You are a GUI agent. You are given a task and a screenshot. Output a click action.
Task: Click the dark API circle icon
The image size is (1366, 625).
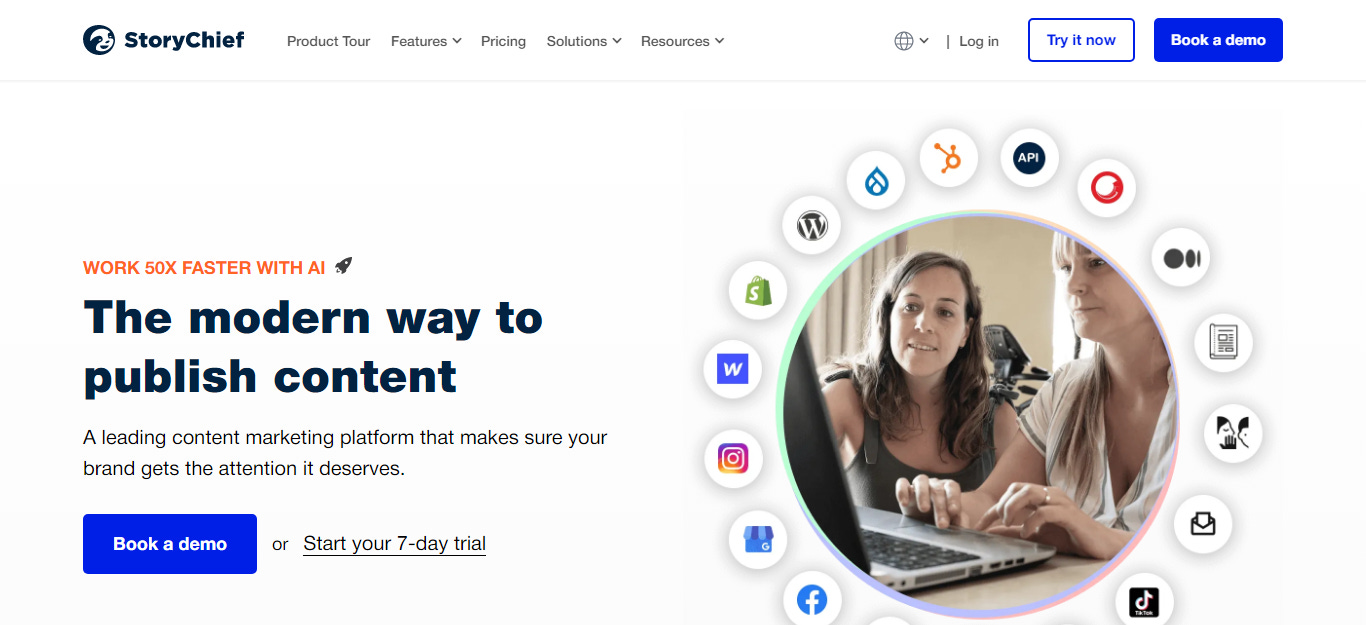coord(1029,158)
